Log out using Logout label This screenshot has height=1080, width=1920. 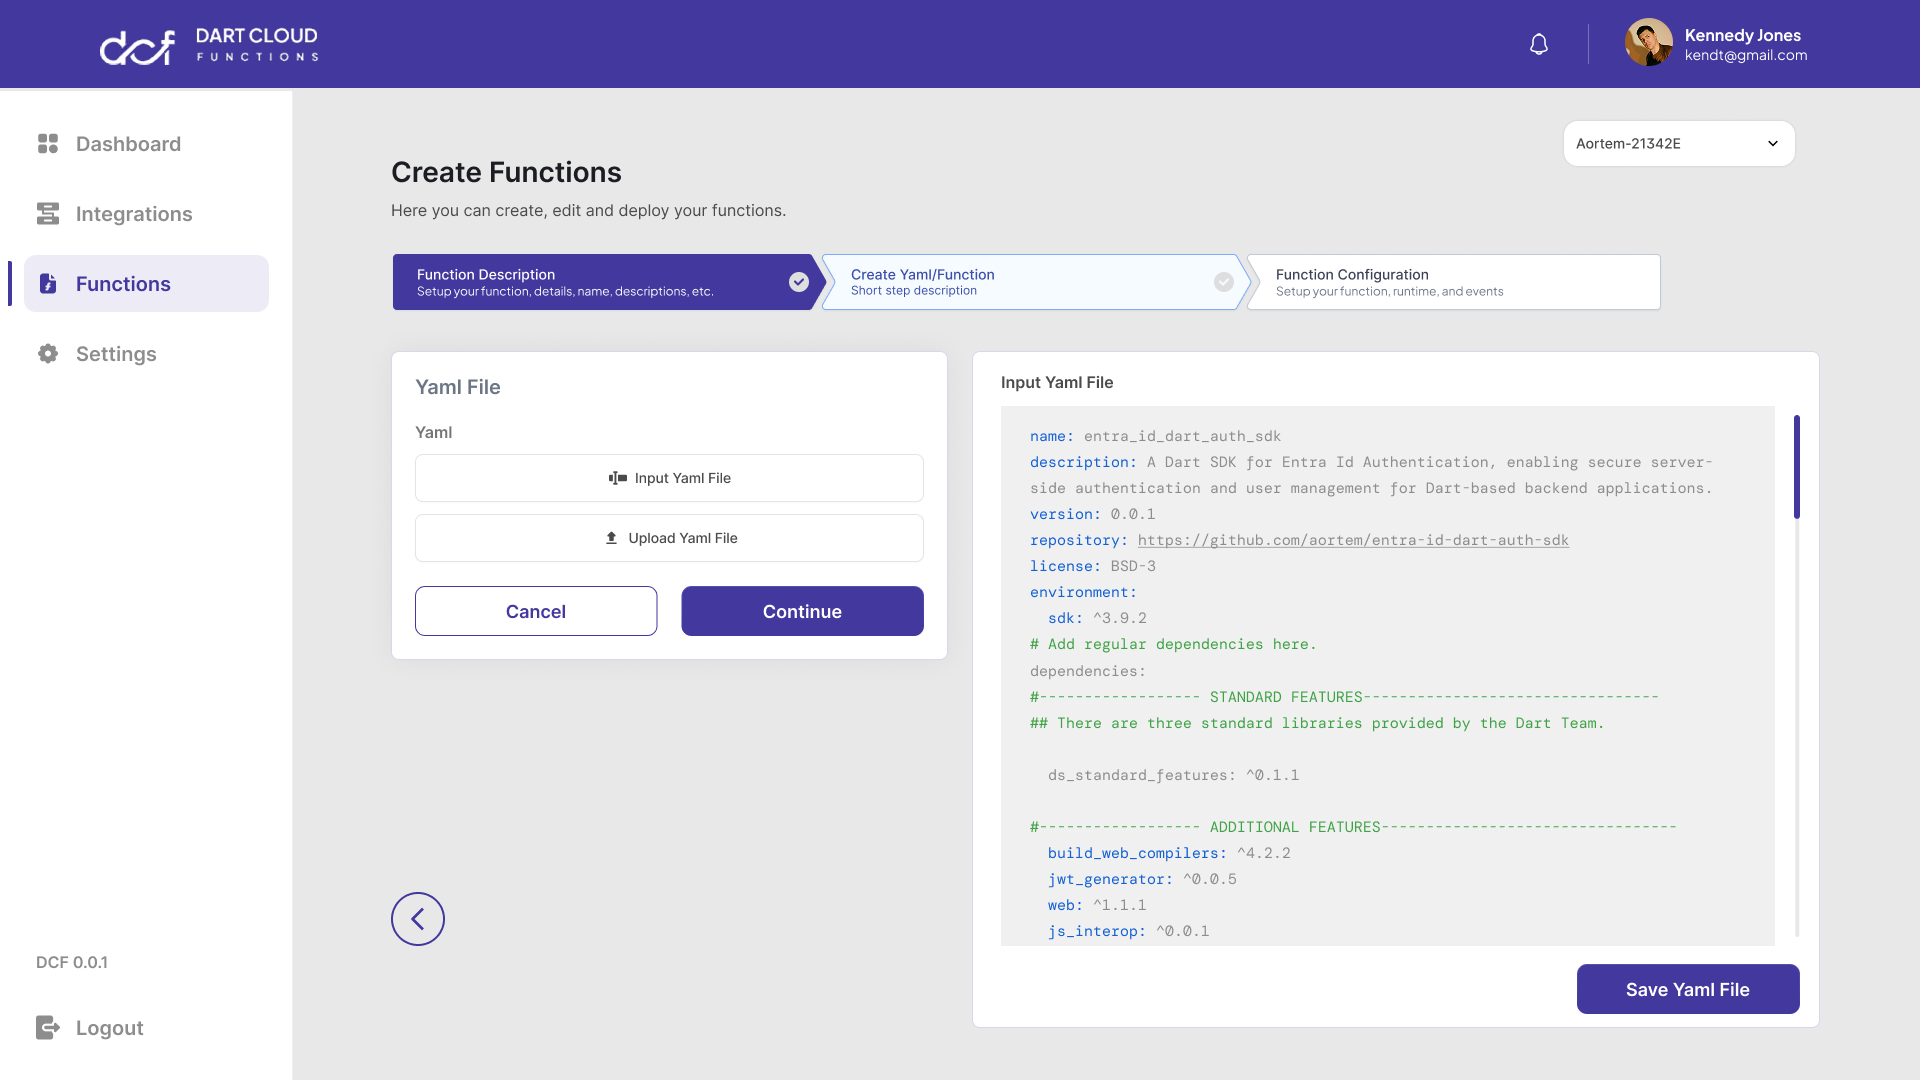110,1028
